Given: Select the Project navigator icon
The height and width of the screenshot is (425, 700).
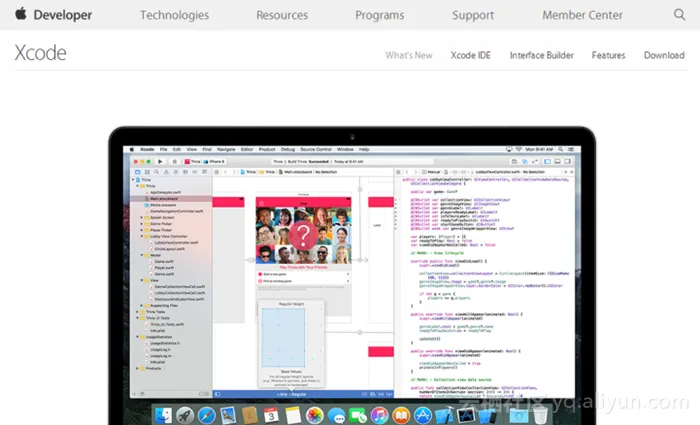Looking at the screenshot, I should coord(138,172).
